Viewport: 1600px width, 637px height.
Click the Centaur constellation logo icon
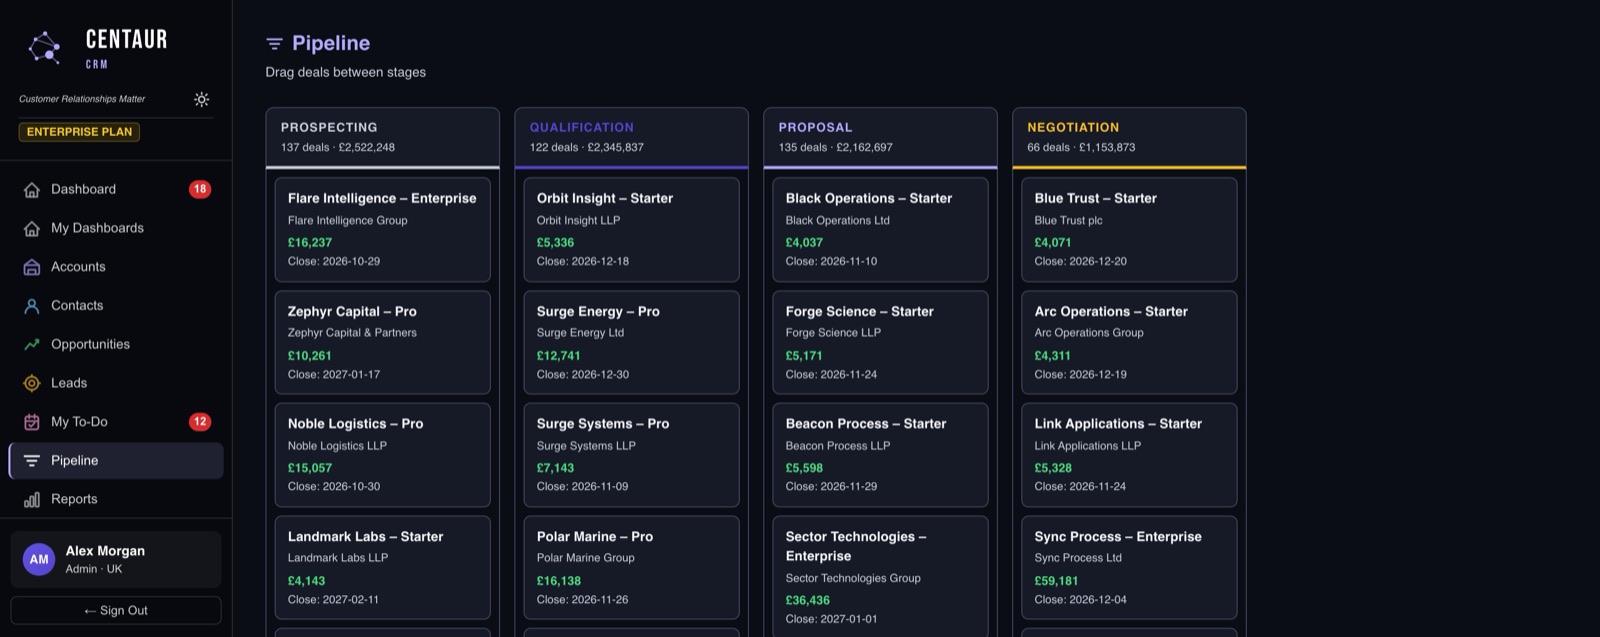[x=44, y=47]
